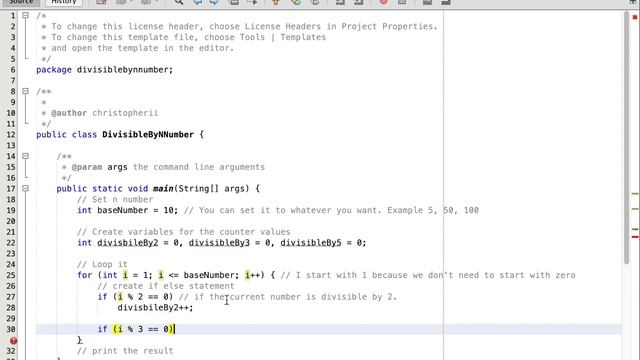The height and width of the screenshot is (360, 640).
Task: Click the package name 'divisiblebynnumber'
Action: click(122, 70)
